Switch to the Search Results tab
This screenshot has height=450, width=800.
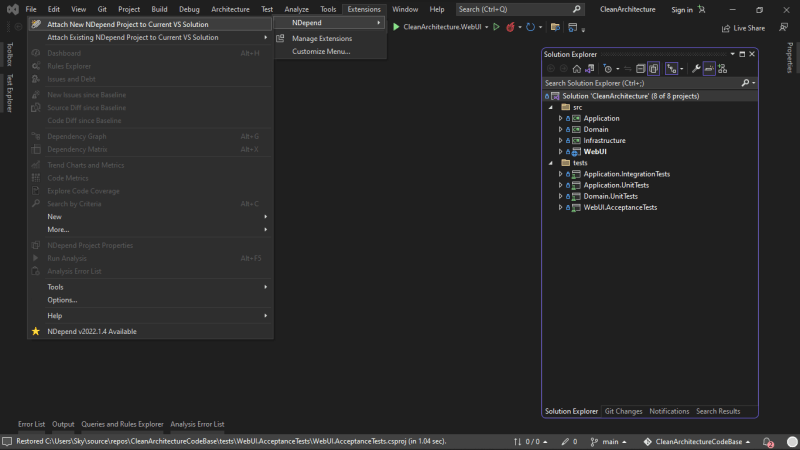718,411
